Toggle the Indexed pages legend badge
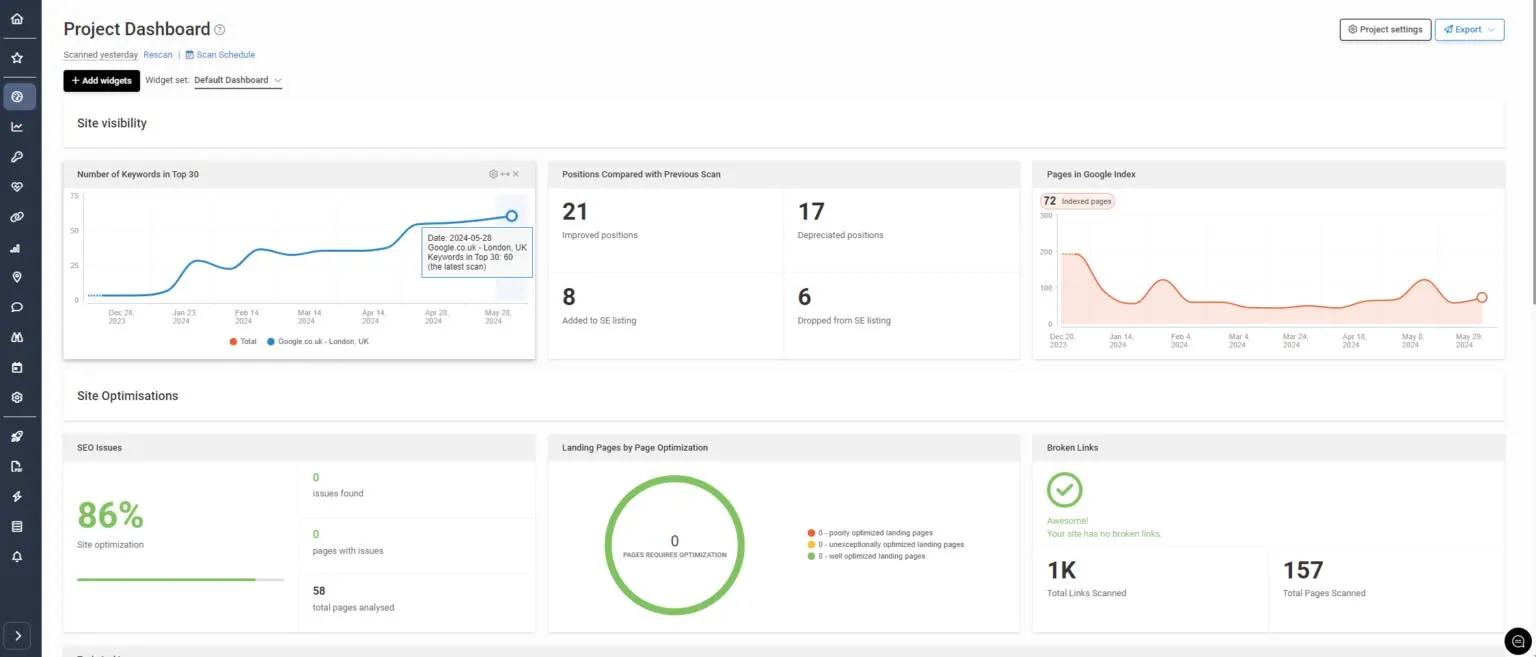The width and height of the screenshot is (1536, 657). 1077,201
